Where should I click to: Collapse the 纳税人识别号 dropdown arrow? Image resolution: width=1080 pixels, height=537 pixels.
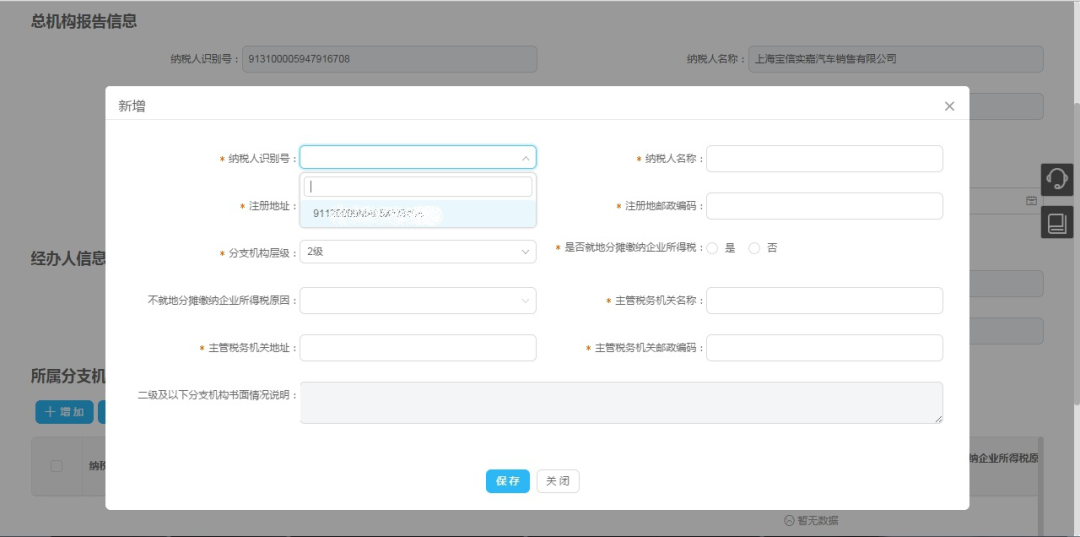[526, 158]
